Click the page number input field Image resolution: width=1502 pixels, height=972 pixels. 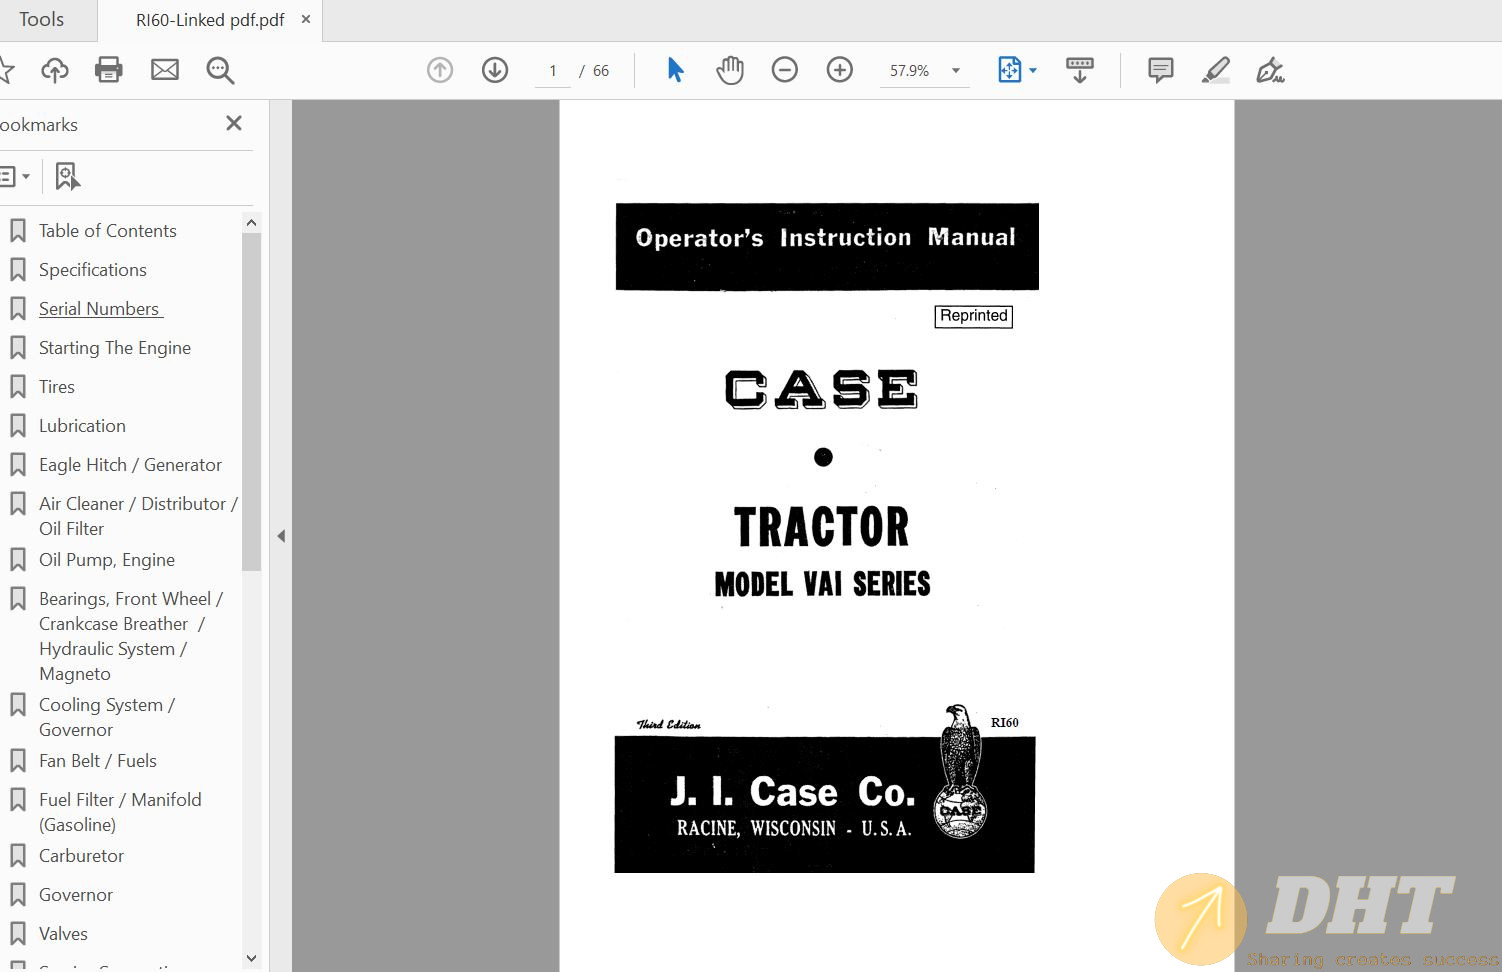(x=552, y=71)
